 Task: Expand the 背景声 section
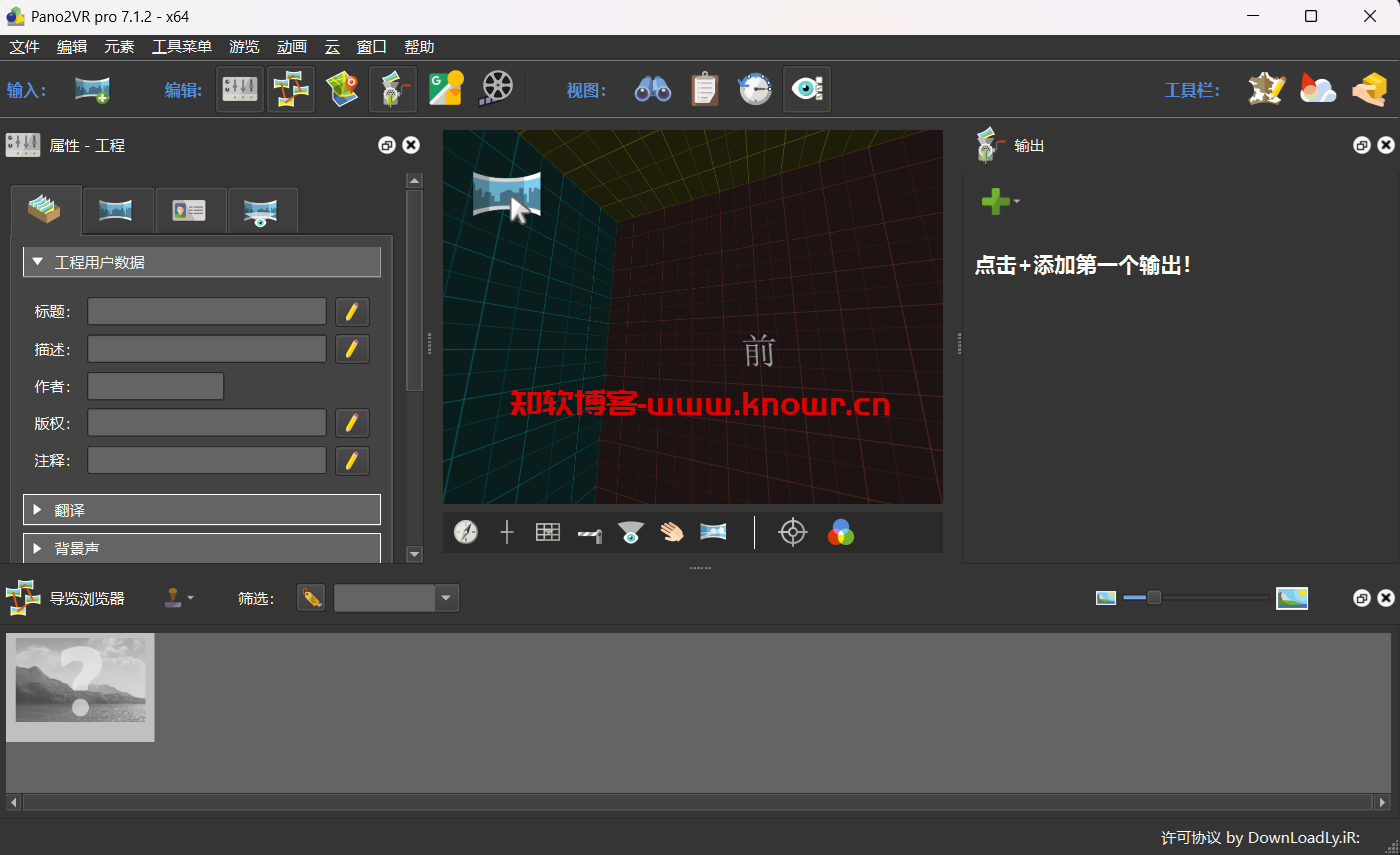pos(202,548)
